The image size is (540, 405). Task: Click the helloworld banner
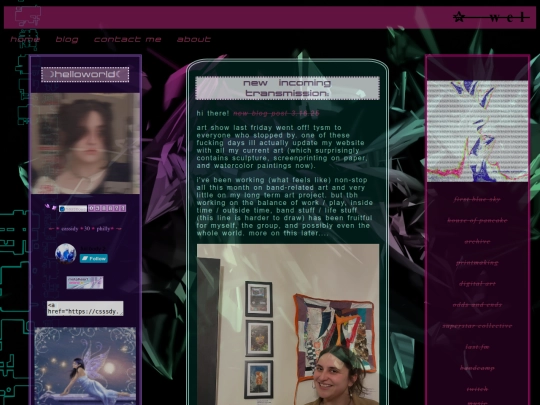tap(85, 74)
